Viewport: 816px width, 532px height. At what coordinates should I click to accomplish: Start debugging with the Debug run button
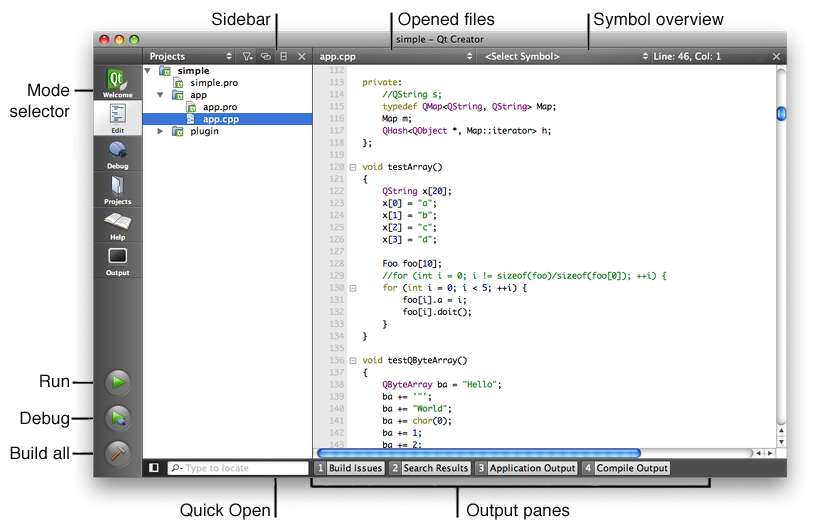pos(118,418)
